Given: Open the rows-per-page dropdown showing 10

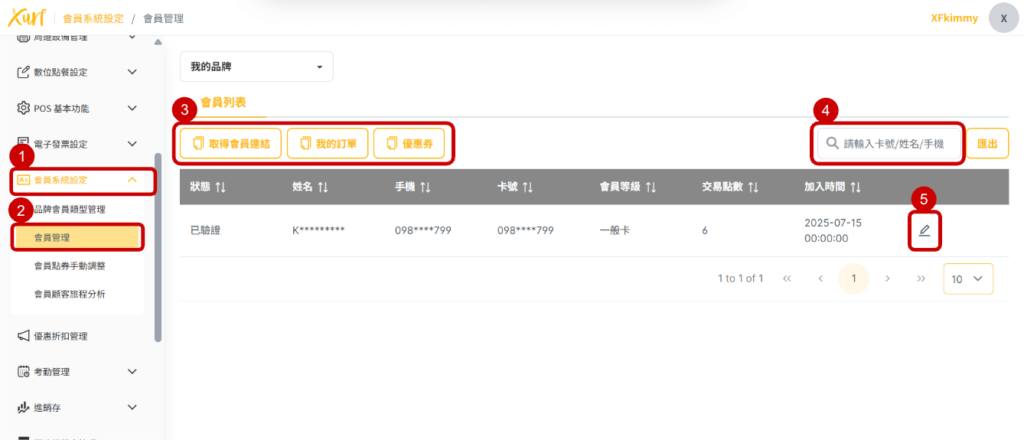Looking at the screenshot, I should point(967,279).
